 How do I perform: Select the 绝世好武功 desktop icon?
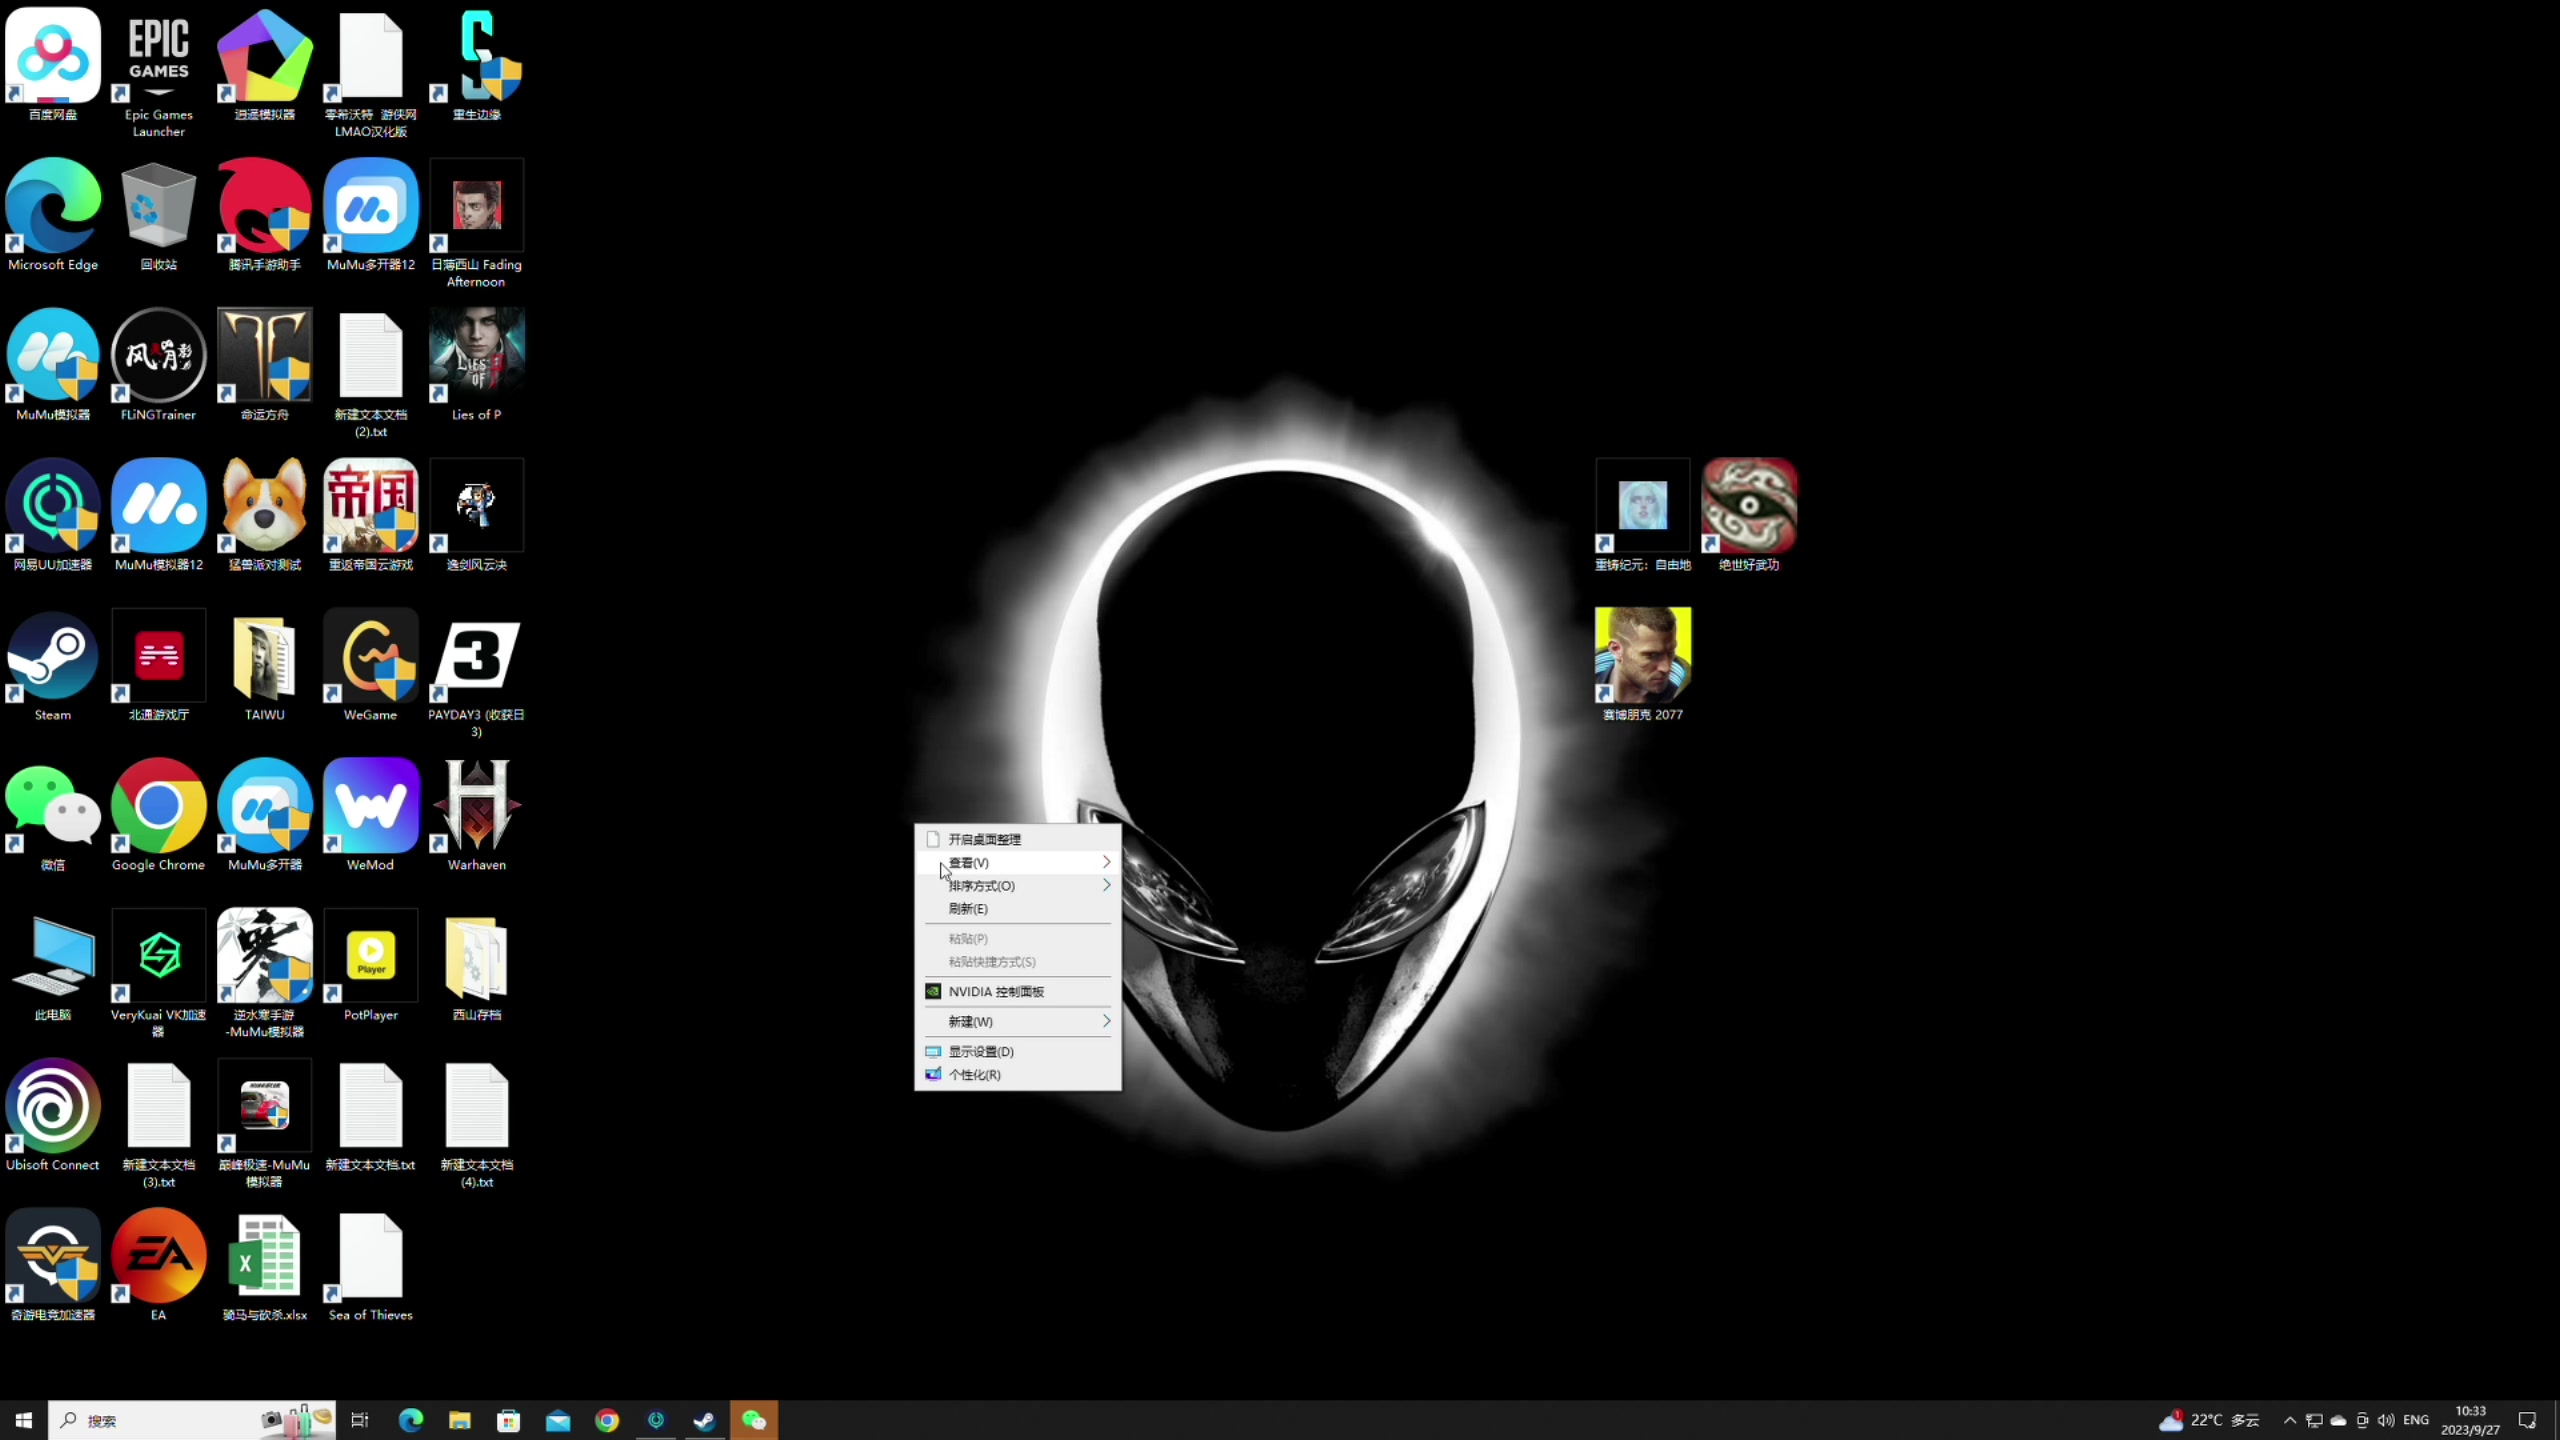(x=1749, y=515)
